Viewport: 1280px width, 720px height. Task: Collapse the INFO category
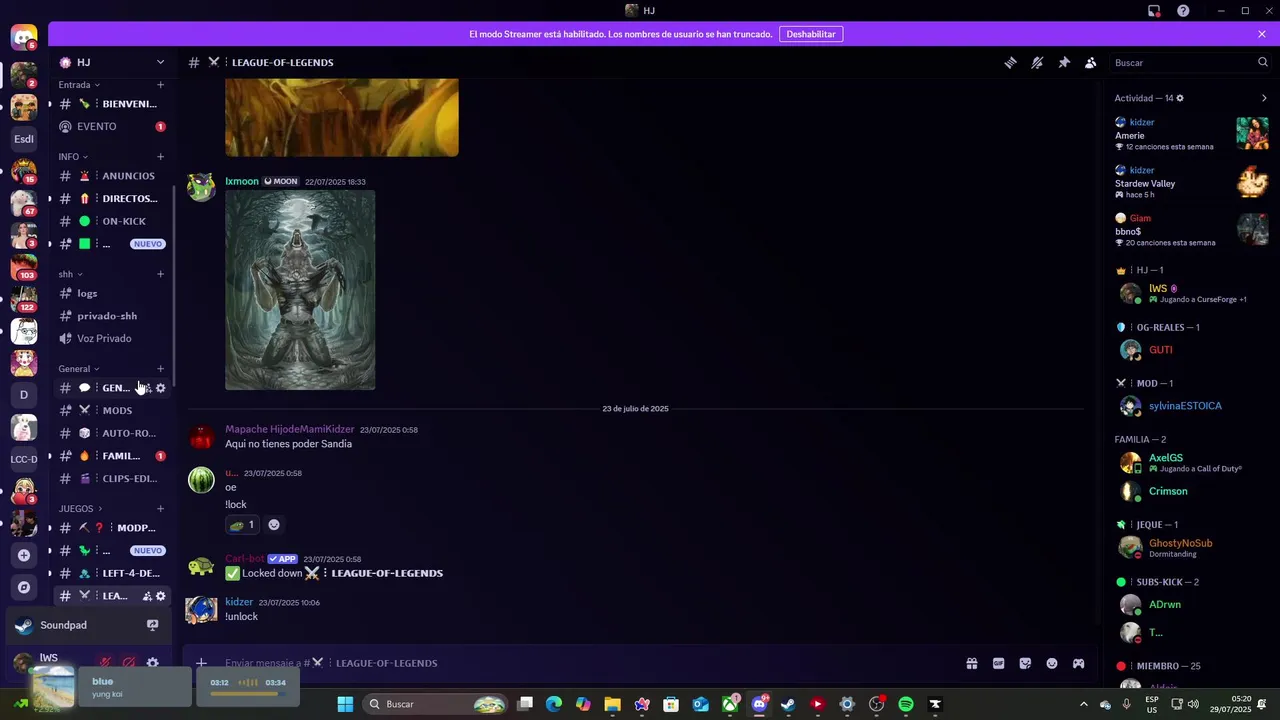(72, 157)
